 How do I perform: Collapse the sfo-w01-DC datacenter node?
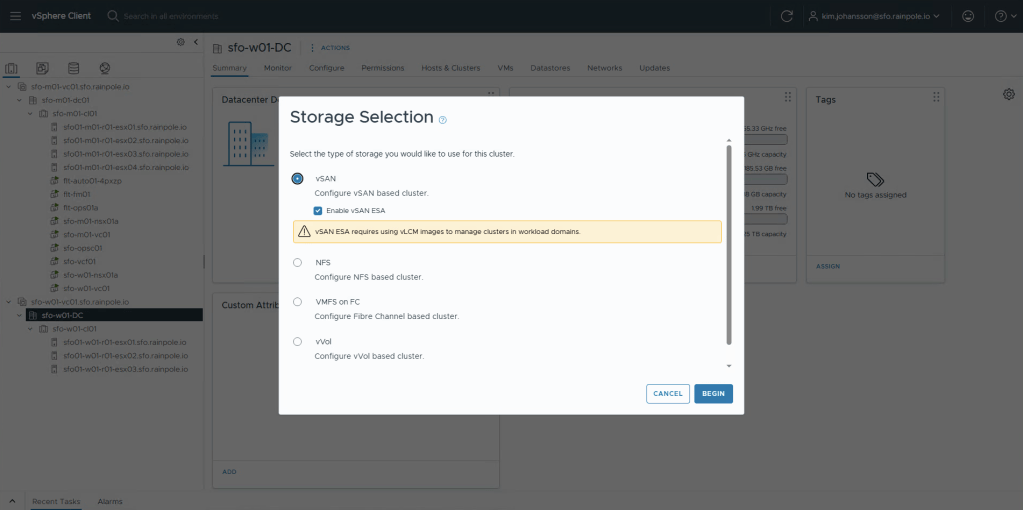(x=20, y=315)
